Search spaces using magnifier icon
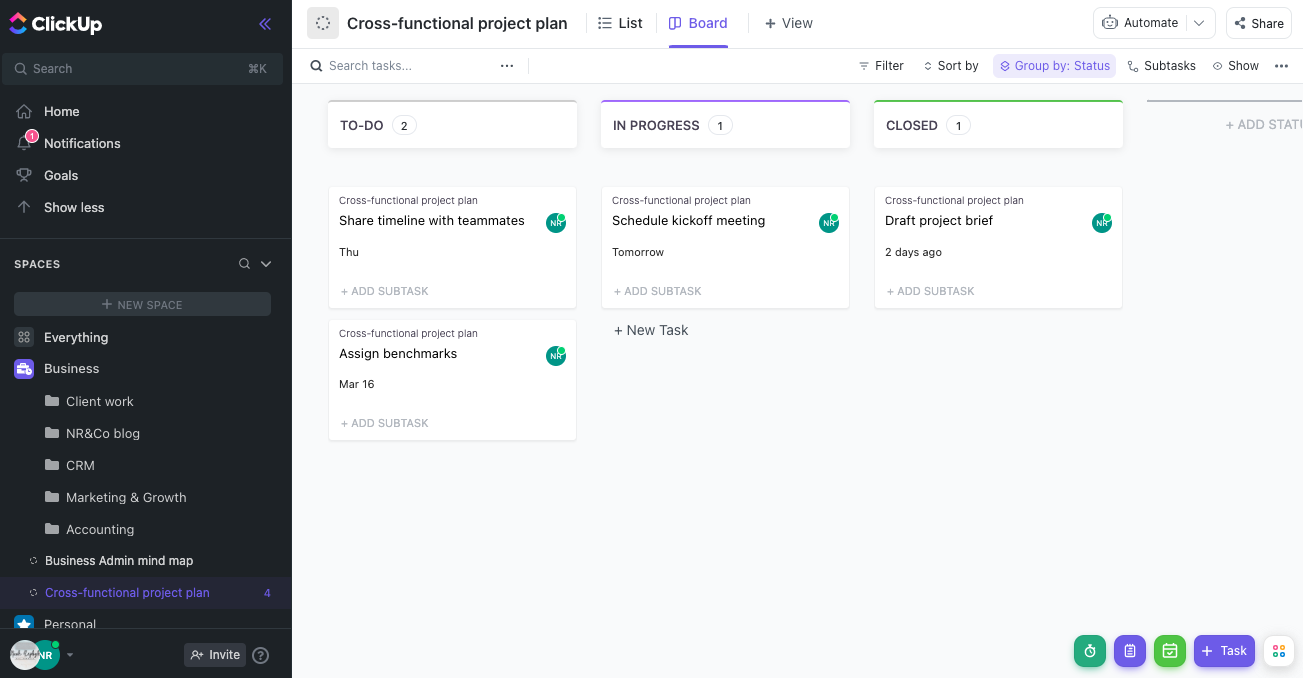 (x=244, y=264)
